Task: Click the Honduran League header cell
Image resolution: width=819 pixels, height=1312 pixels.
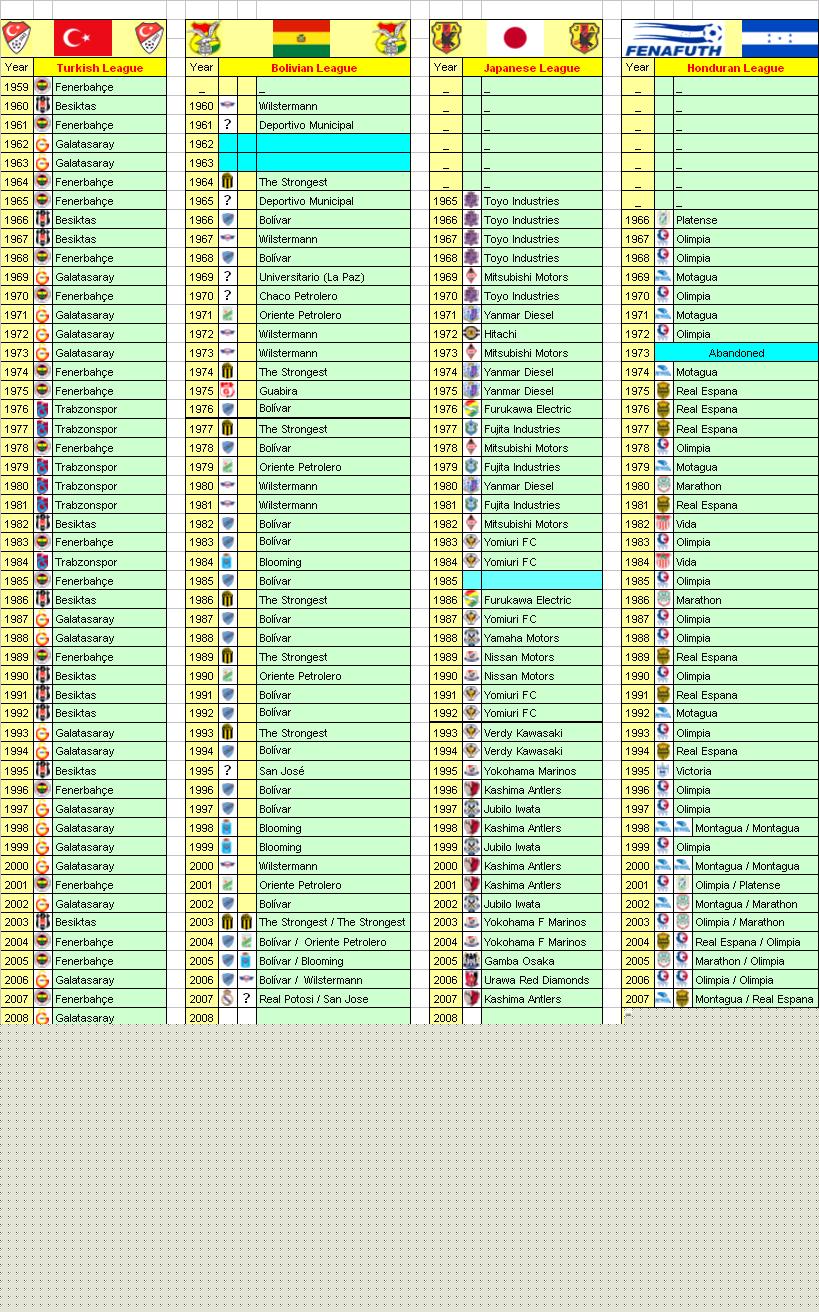Action: coord(735,68)
